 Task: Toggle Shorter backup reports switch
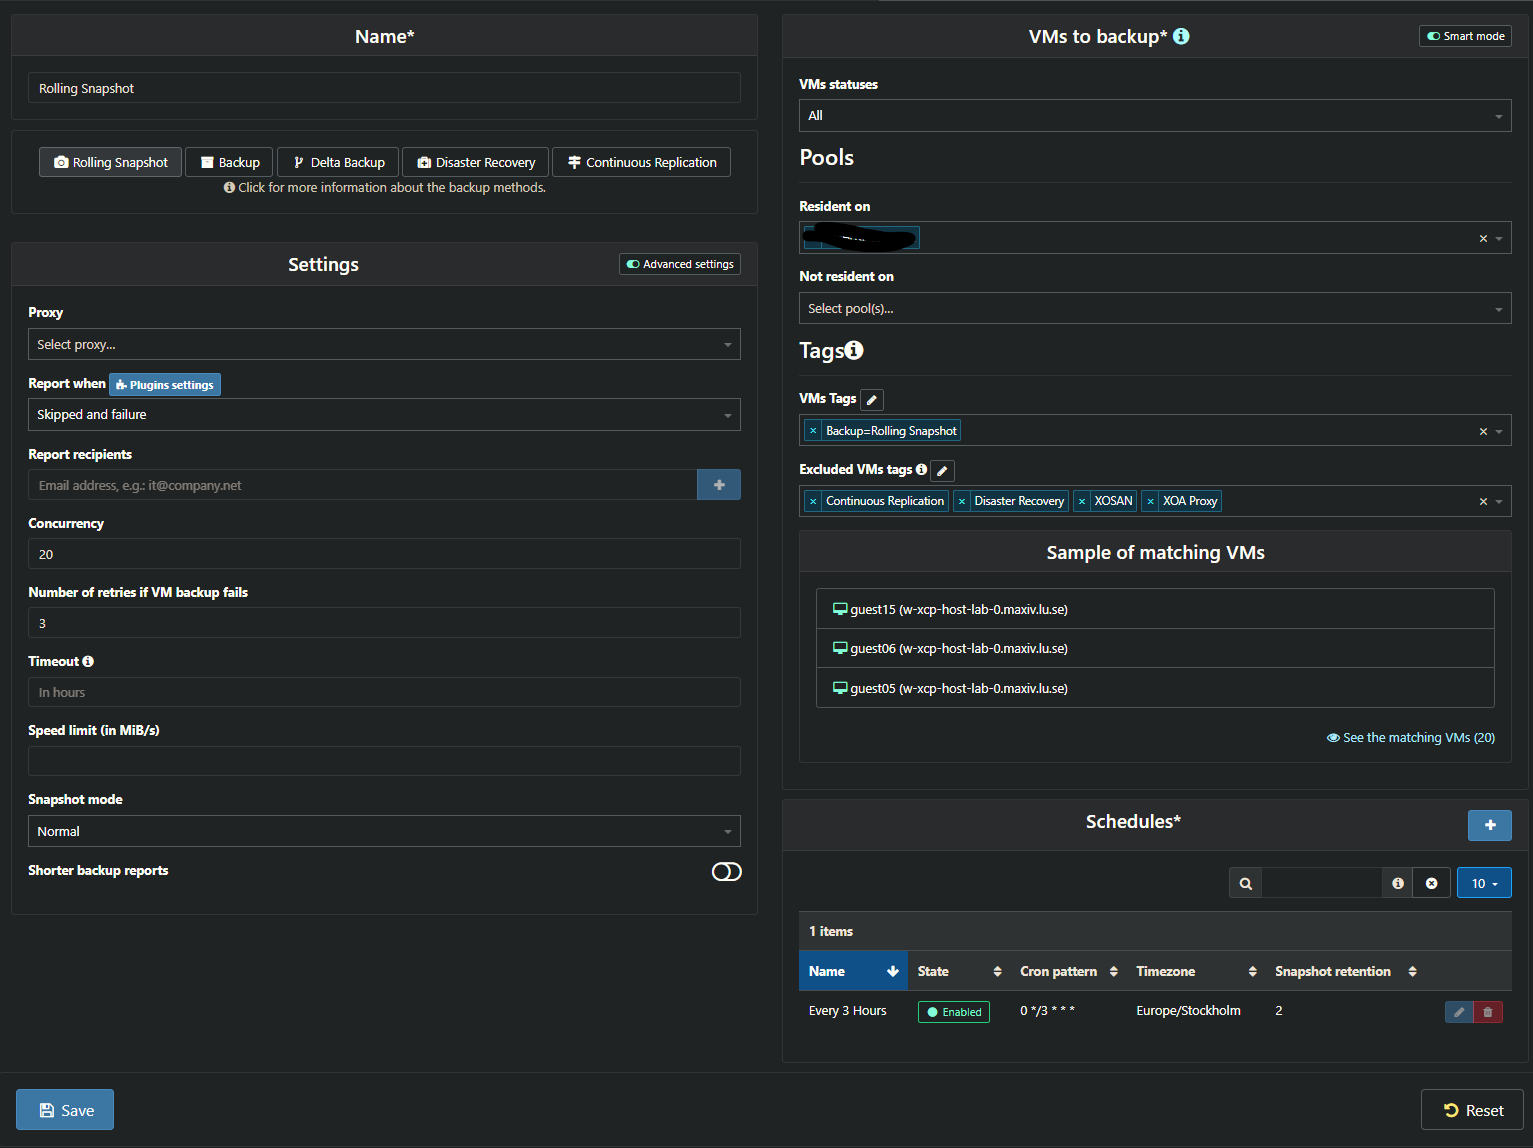(727, 872)
